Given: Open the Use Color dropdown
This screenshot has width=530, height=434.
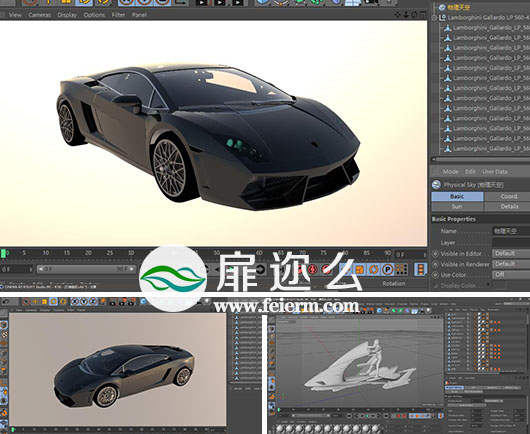Looking at the screenshot, I should coord(511,274).
